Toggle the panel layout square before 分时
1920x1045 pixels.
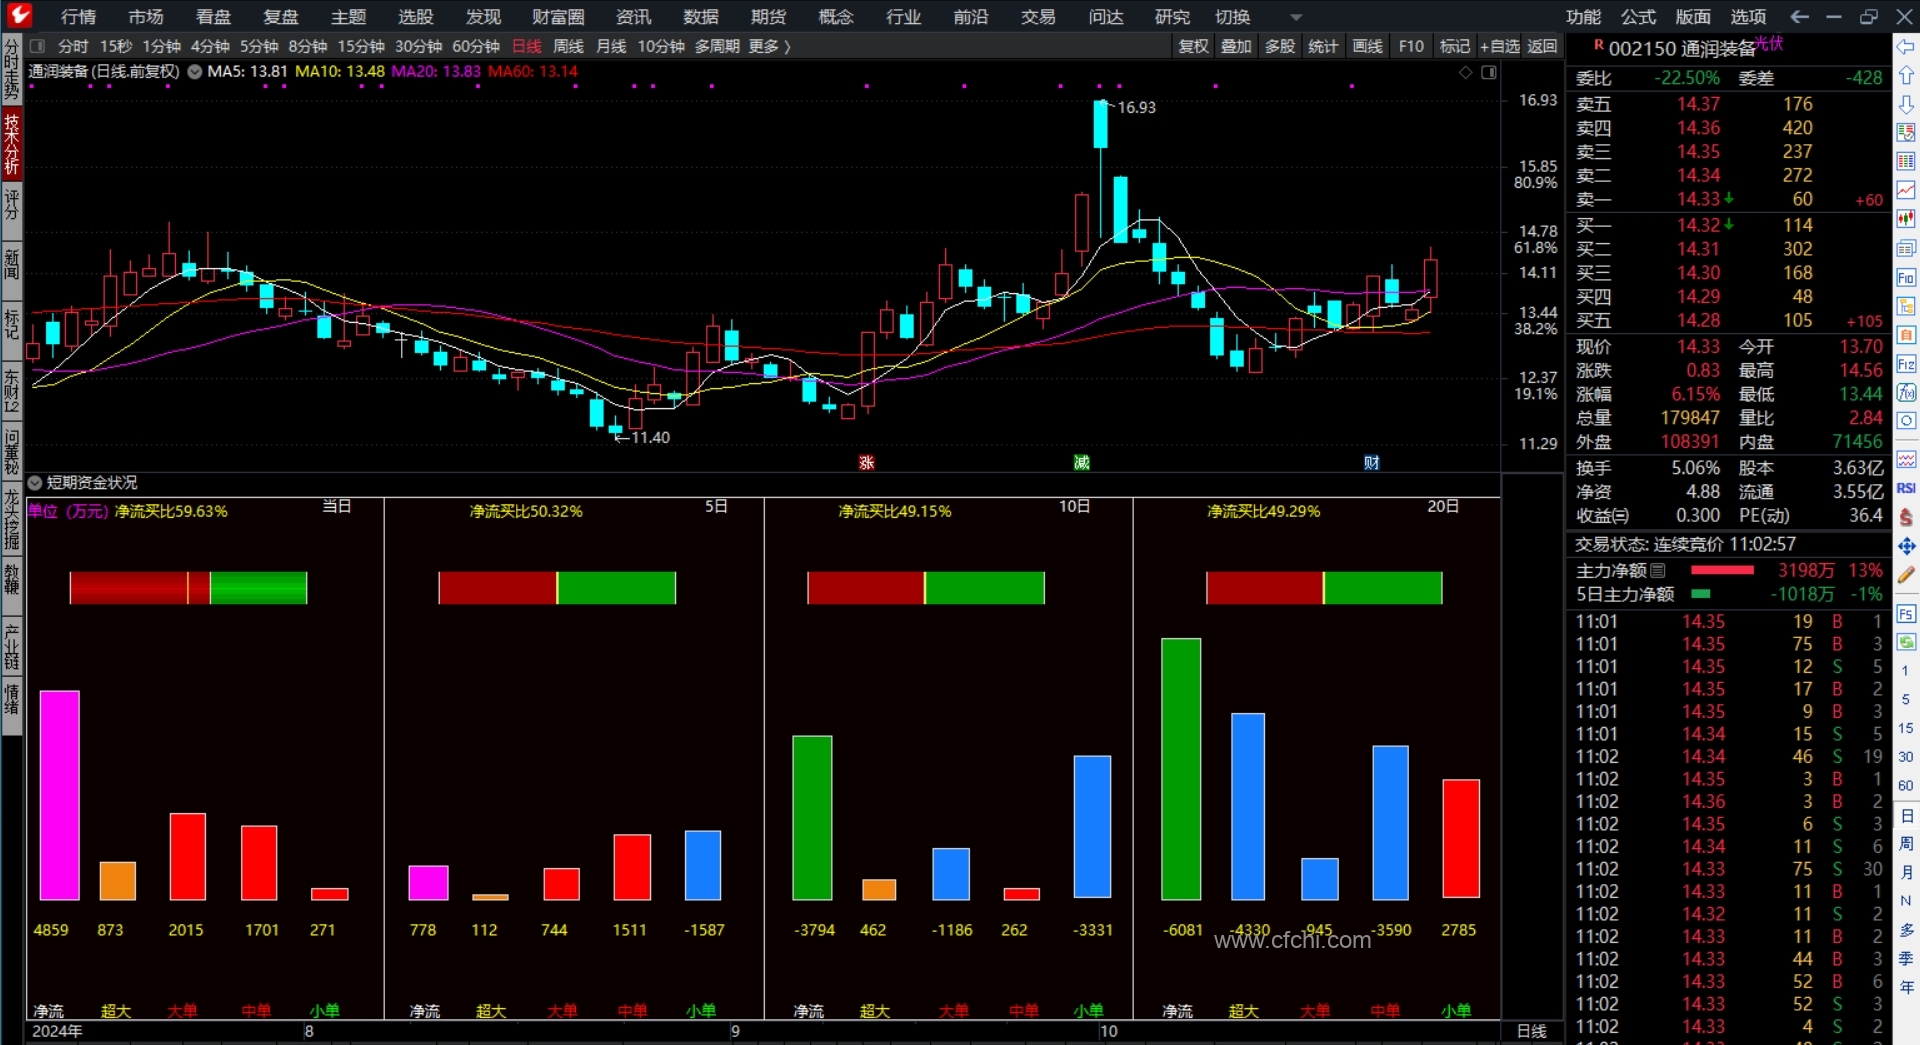38,46
